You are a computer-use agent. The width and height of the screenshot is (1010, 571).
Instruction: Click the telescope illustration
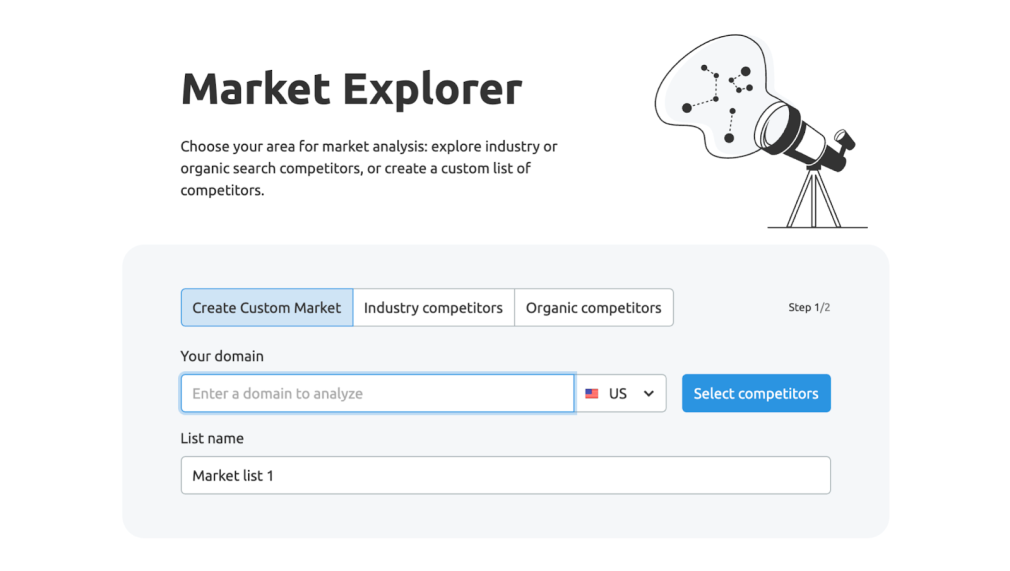point(761,131)
